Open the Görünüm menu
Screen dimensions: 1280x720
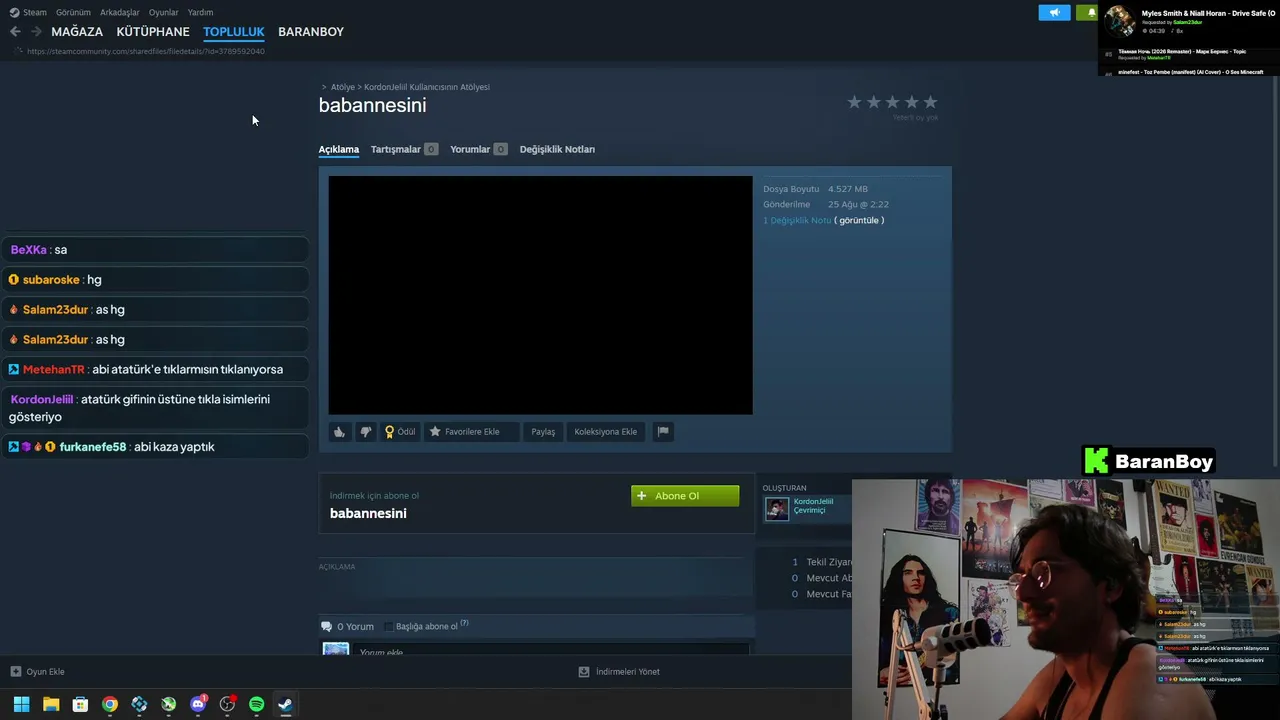[x=73, y=13]
